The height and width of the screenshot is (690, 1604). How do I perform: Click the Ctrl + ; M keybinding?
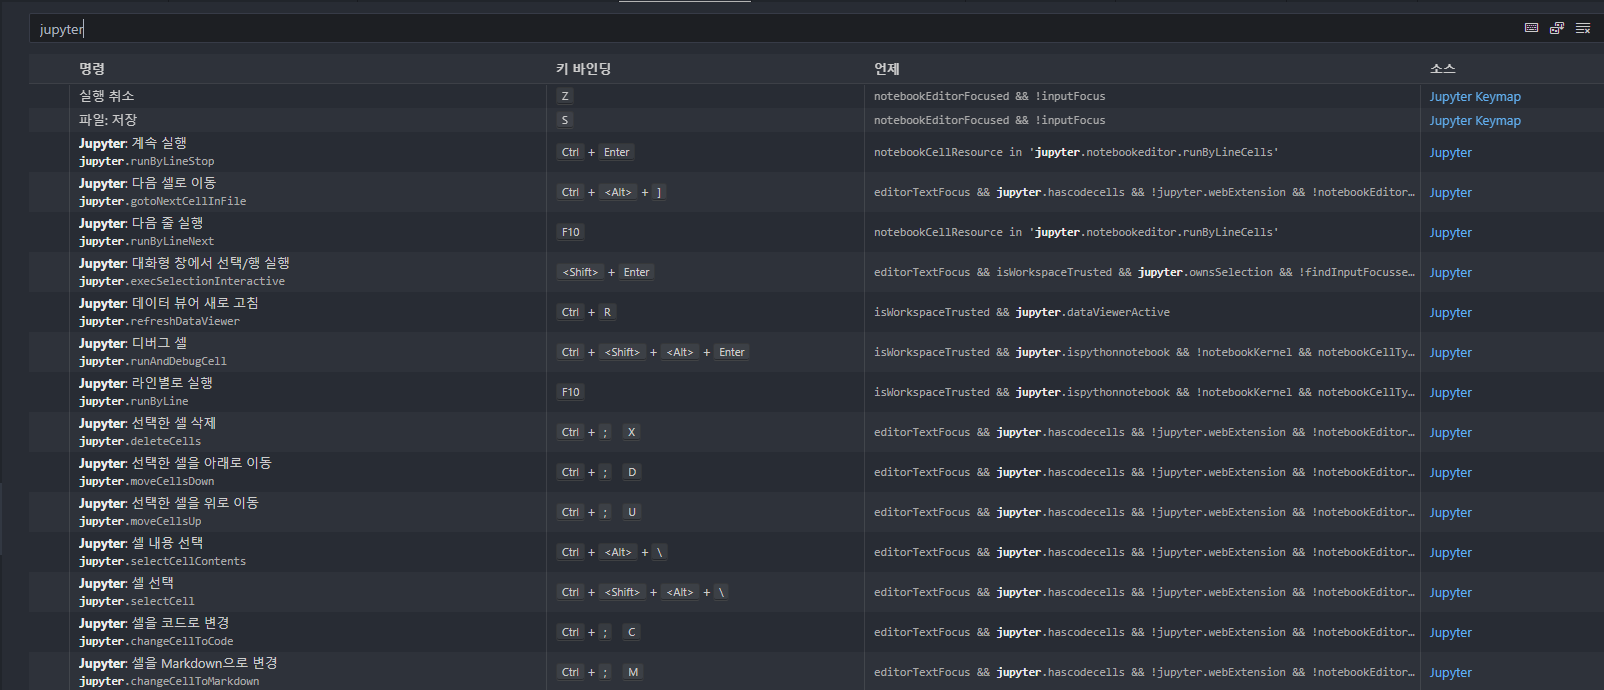[600, 672]
